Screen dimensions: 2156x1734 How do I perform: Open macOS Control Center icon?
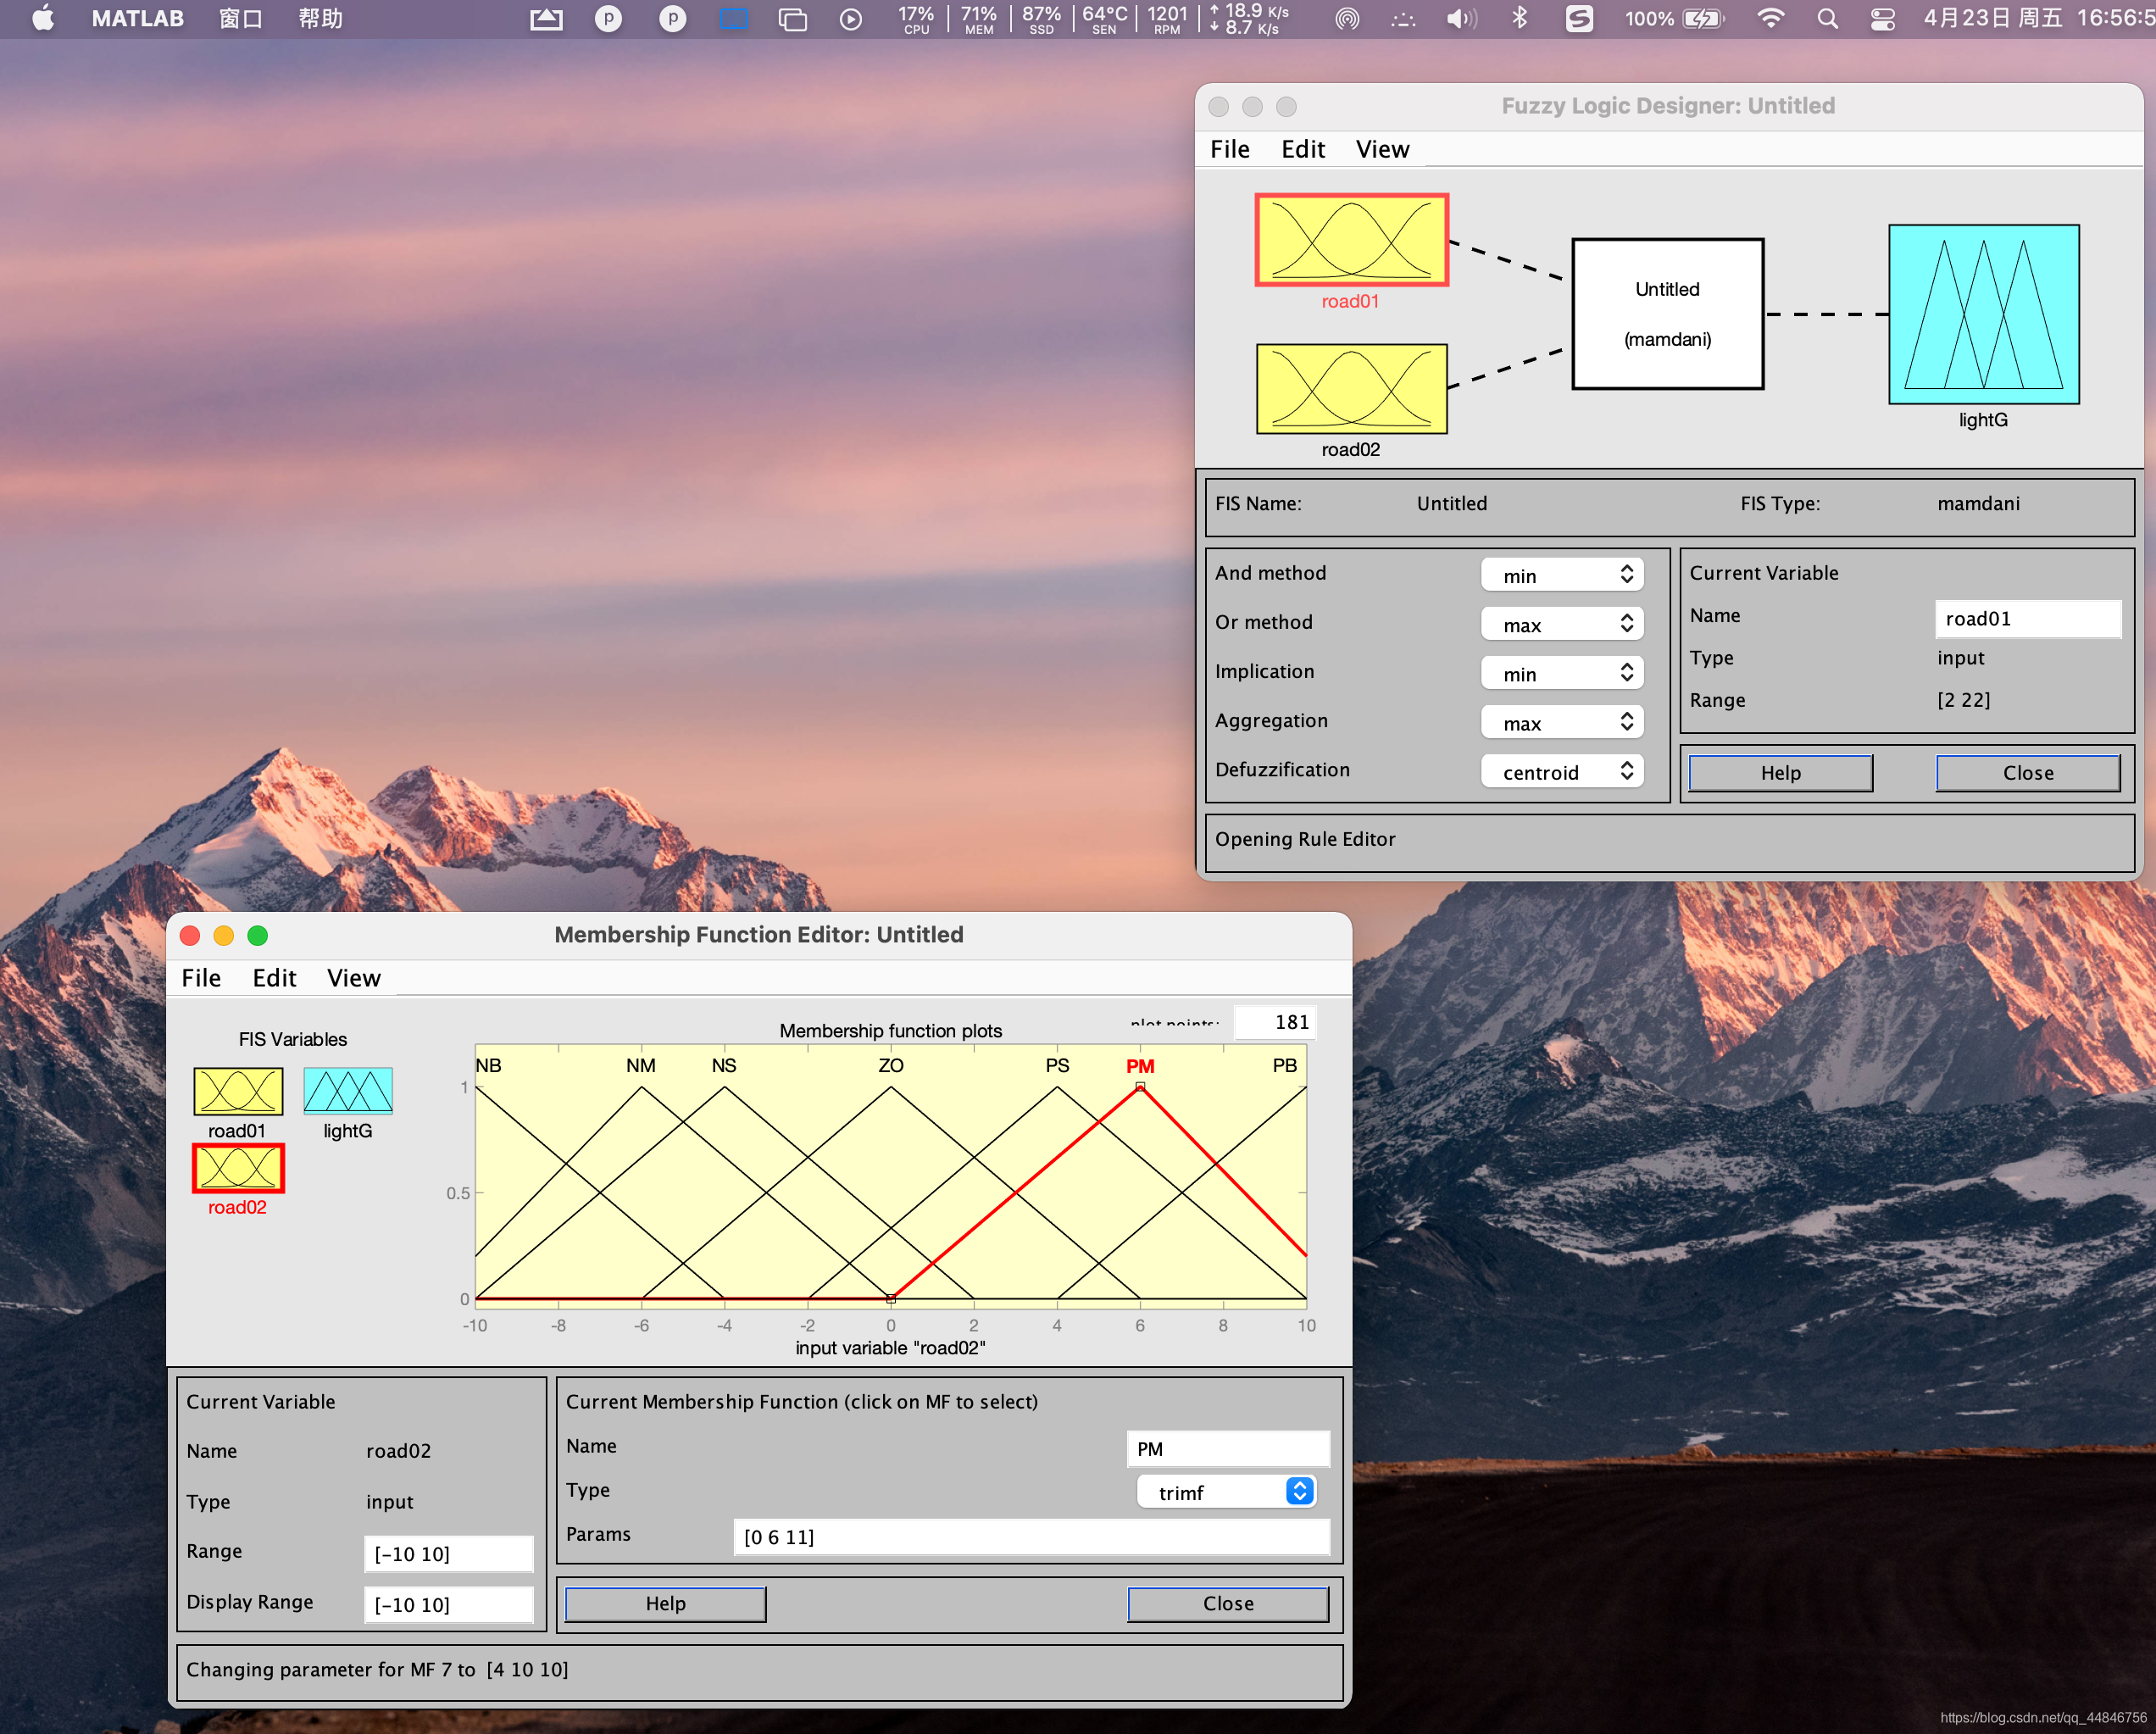point(1882,18)
